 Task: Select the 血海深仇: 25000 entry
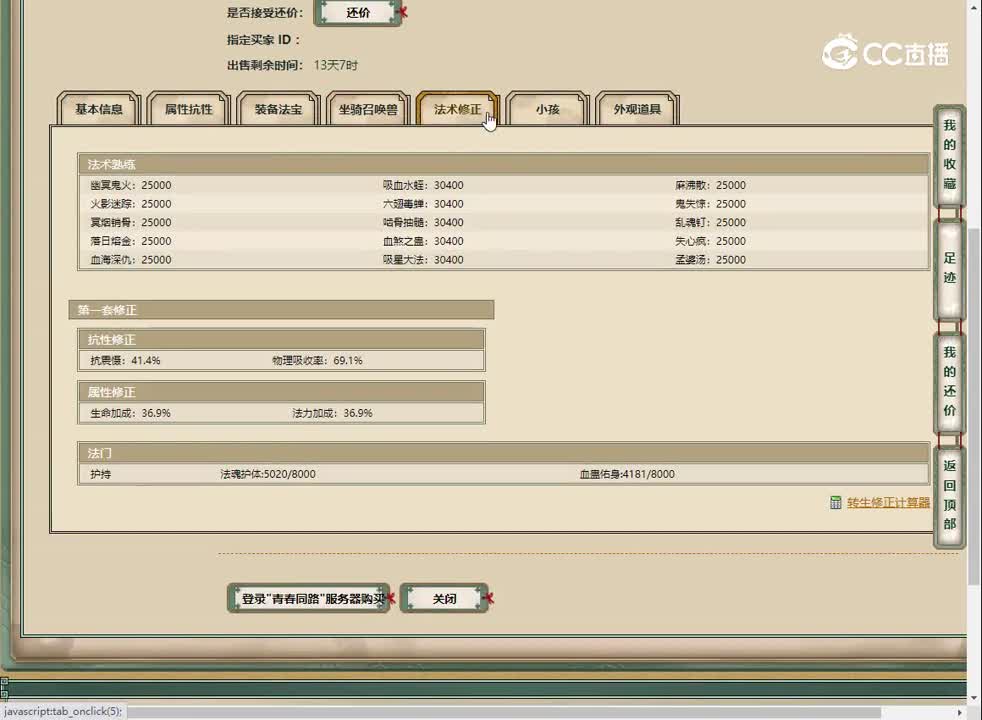click(130, 260)
